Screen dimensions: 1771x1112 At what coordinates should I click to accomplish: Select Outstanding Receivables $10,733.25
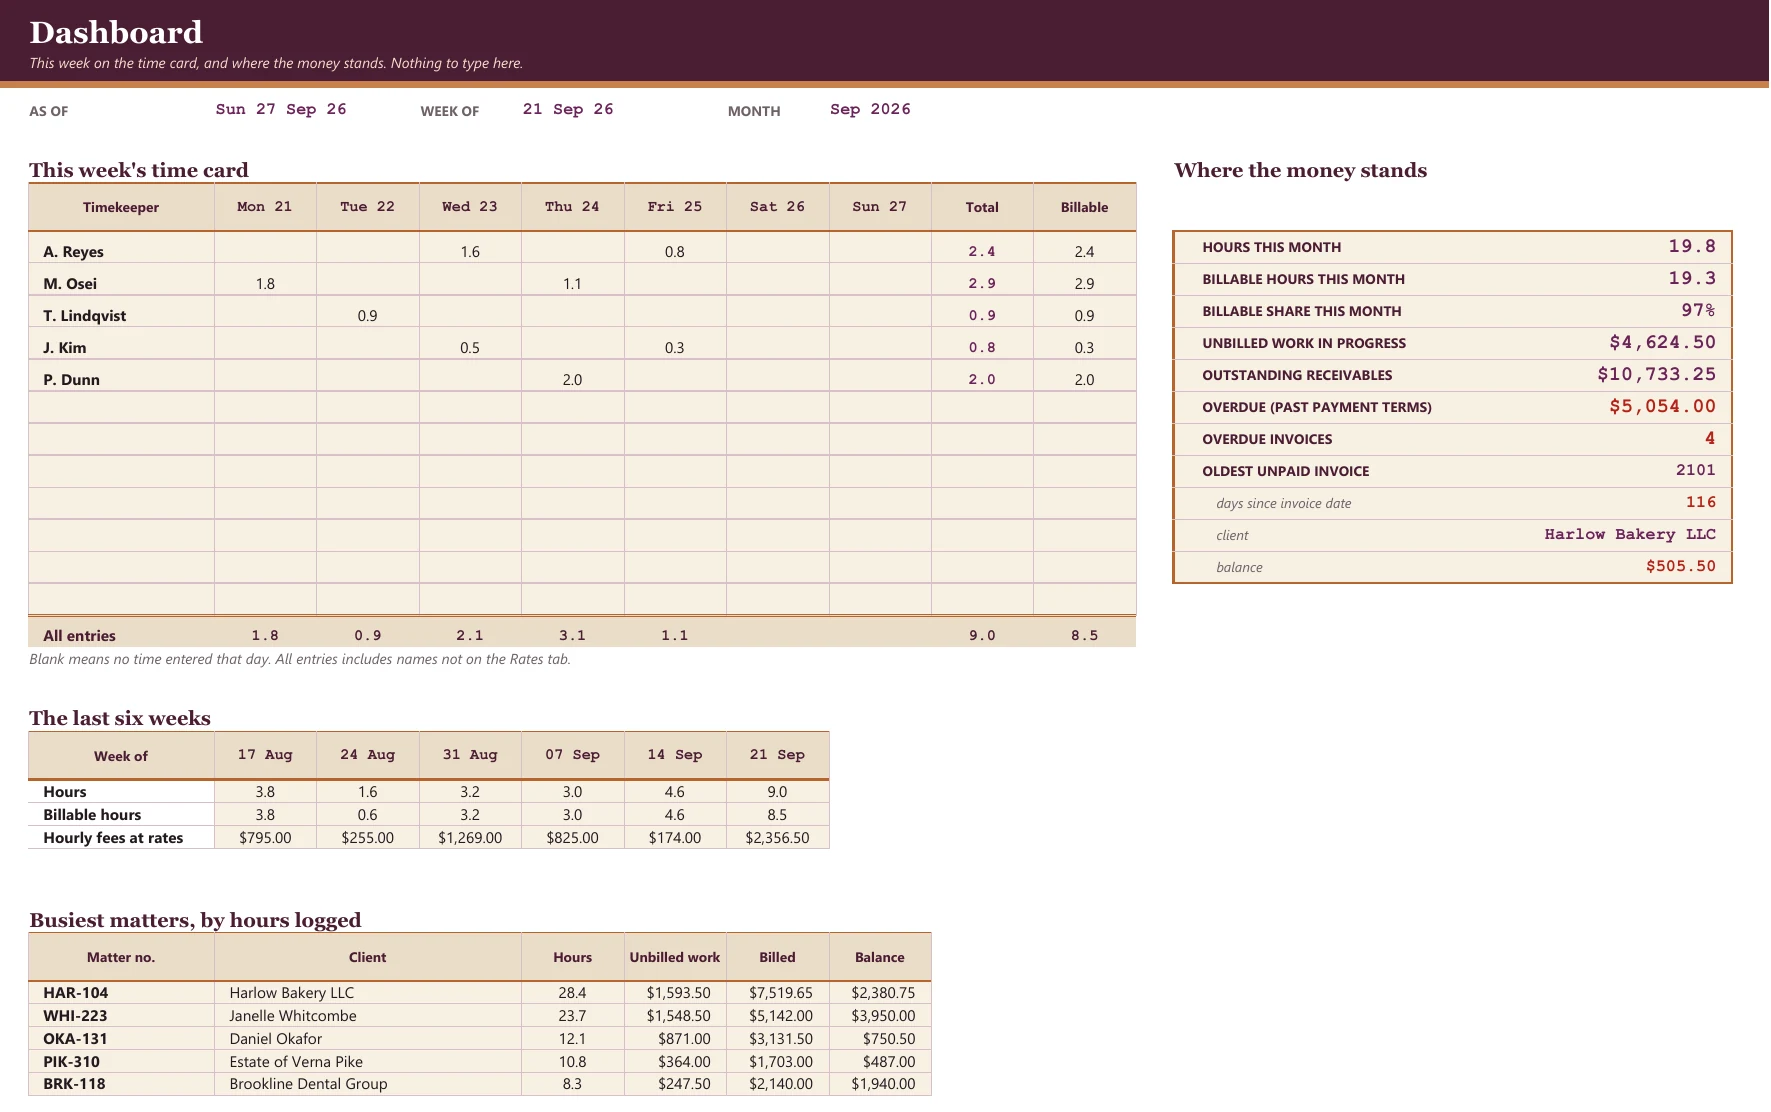coord(1656,374)
